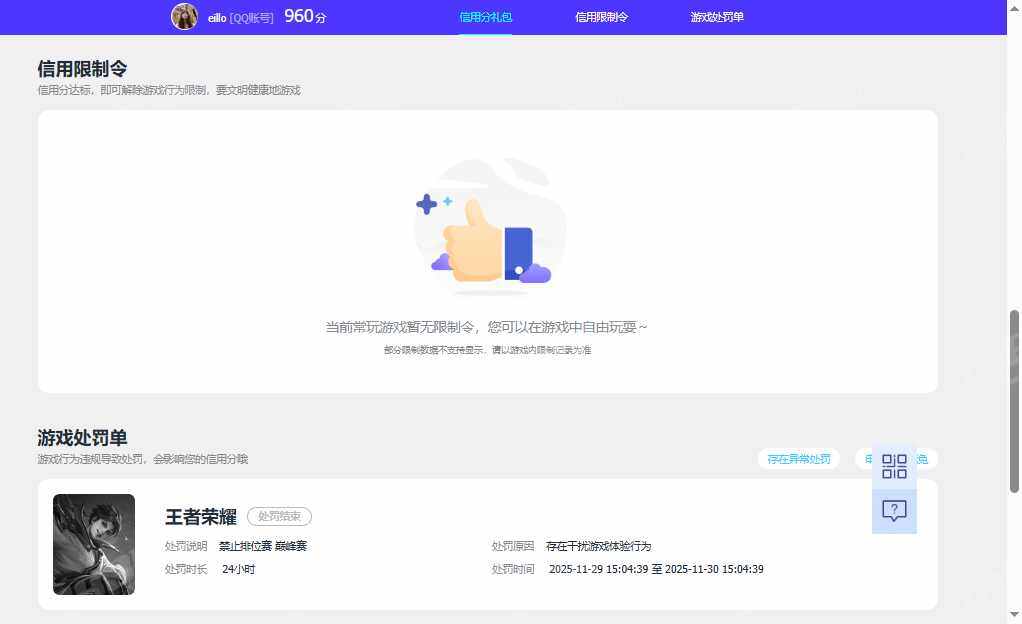This screenshot has width=1022, height=624.
Task: Click the 游戏处罚单 section heading
Action: (x=82, y=438)
